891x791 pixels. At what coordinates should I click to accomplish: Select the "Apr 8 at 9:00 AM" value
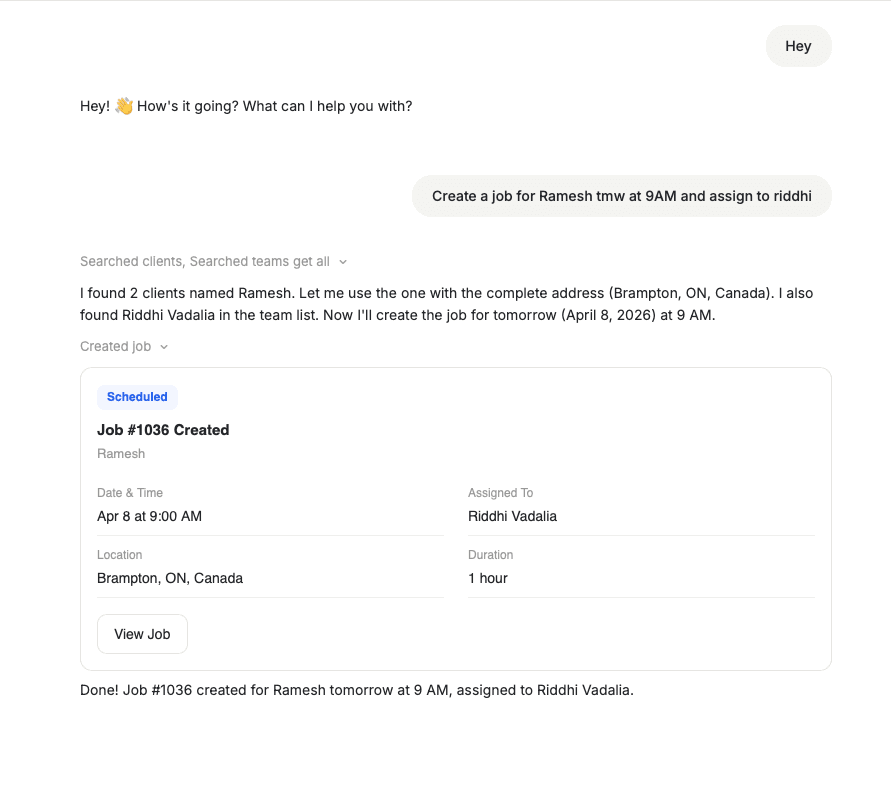pos(149,516)
